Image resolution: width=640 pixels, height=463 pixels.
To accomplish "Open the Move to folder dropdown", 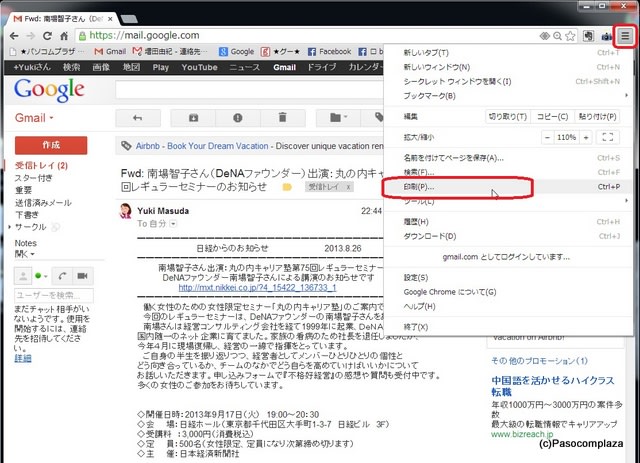I will (338, 118).
